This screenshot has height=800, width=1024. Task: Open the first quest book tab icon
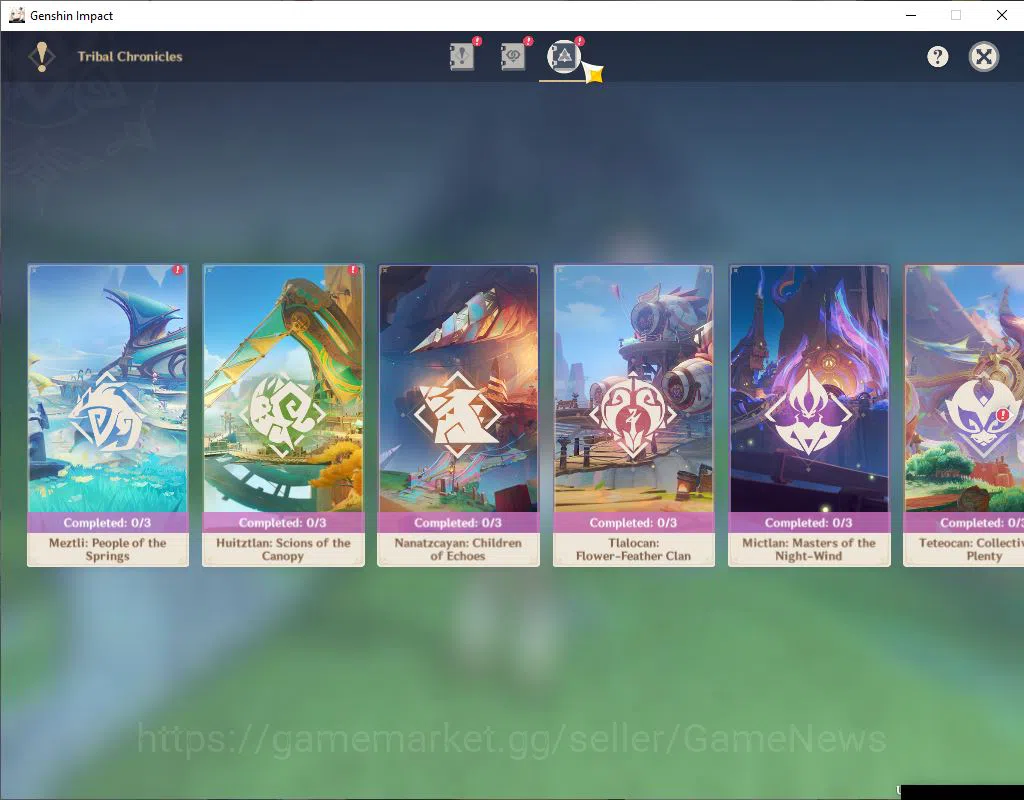(462, 57)
